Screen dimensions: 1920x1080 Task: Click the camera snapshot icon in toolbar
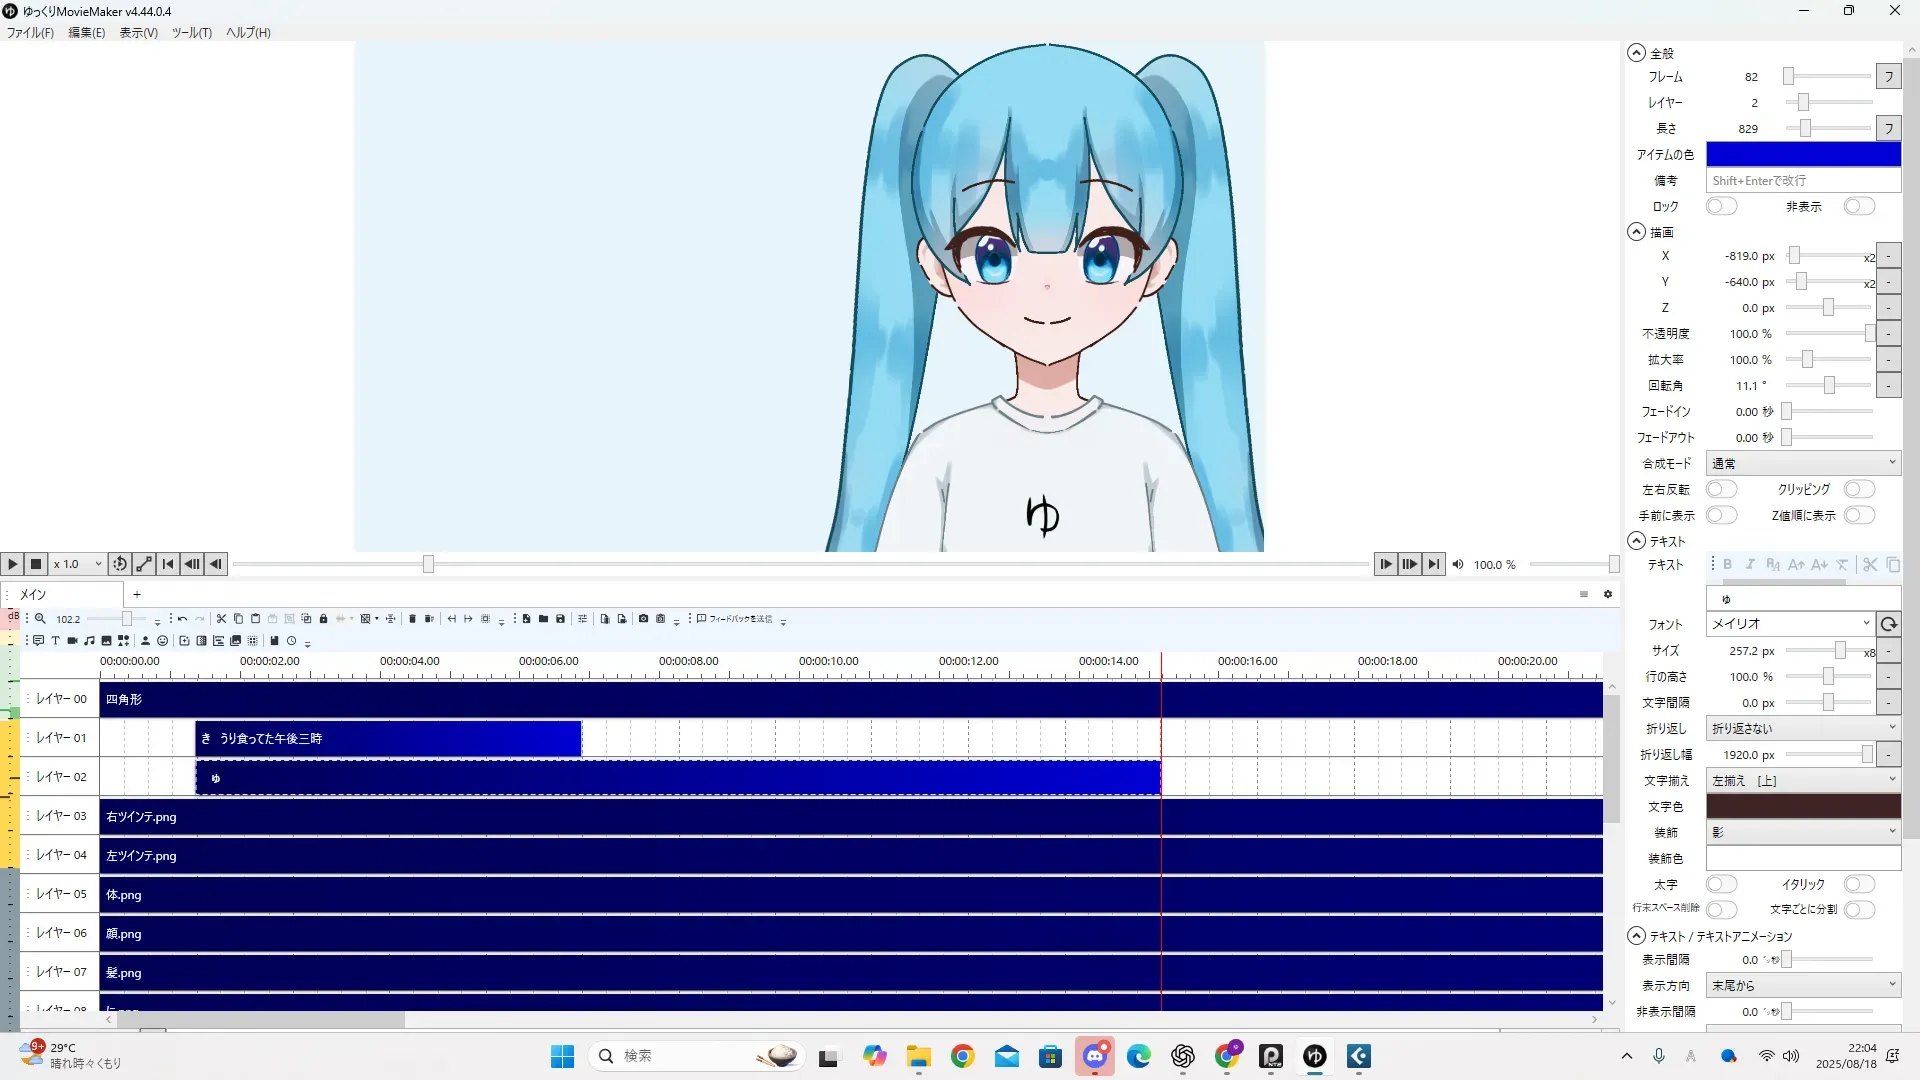pos(643,619)
